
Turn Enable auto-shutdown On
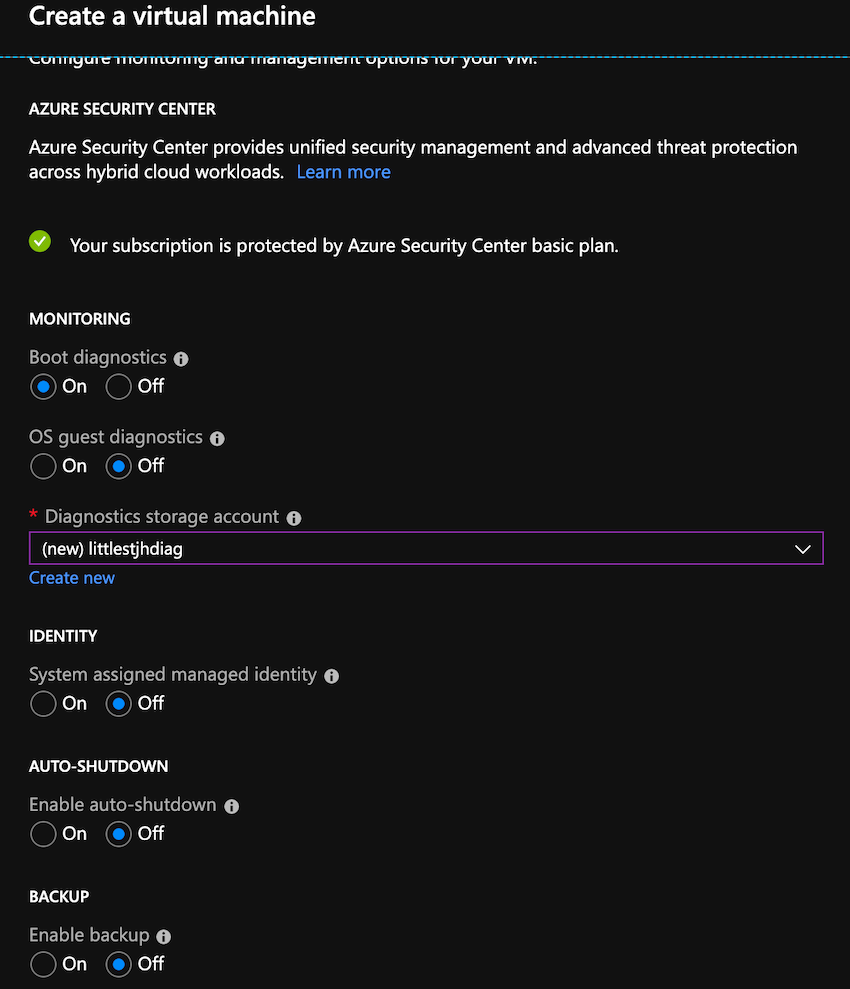pos(43,834)
